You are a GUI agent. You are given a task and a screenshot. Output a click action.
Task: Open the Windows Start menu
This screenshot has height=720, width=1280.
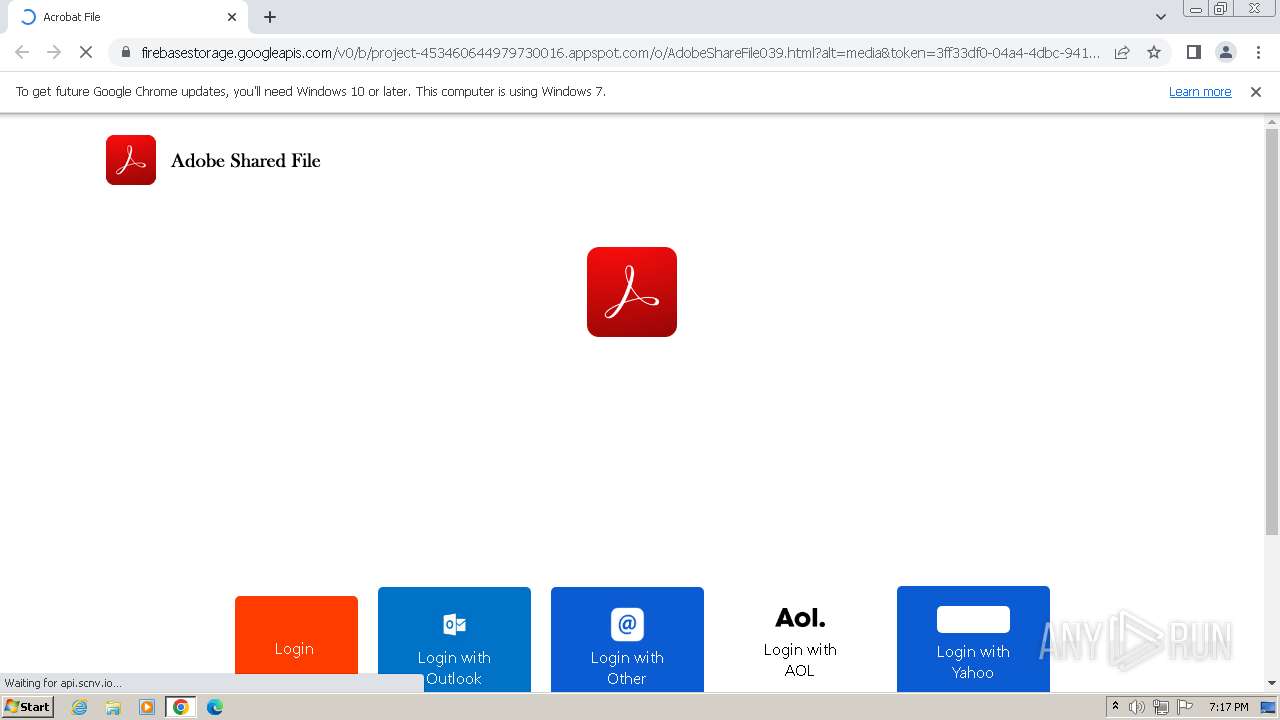coord(27,706)
